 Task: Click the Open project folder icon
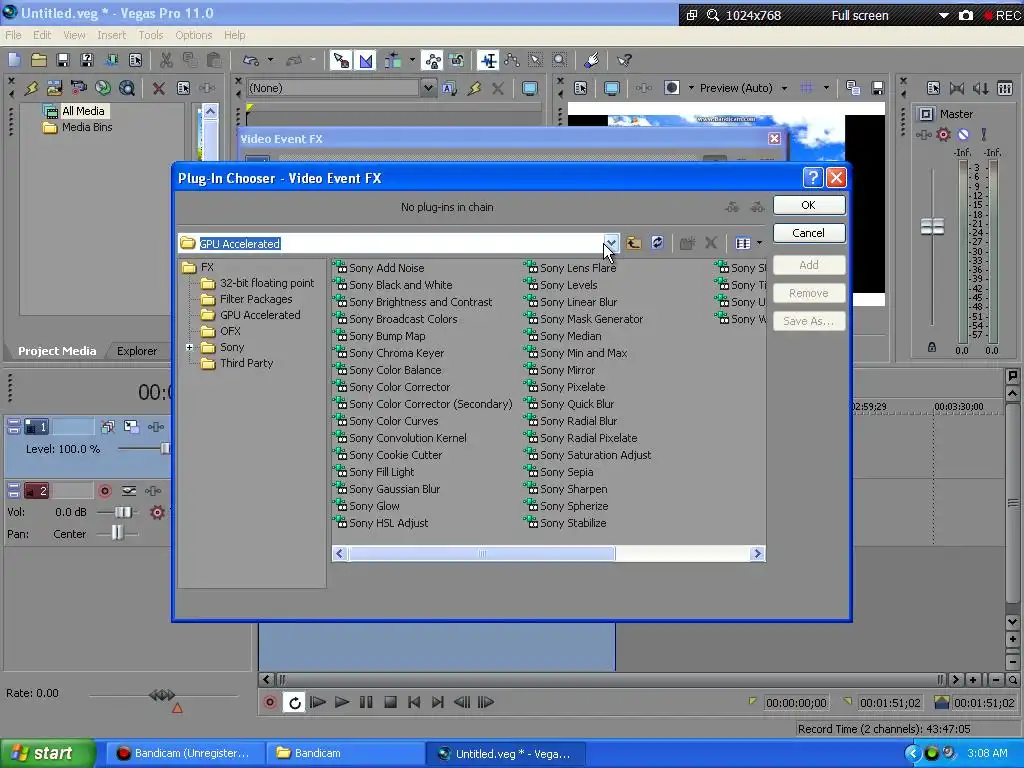click(39, 60)
